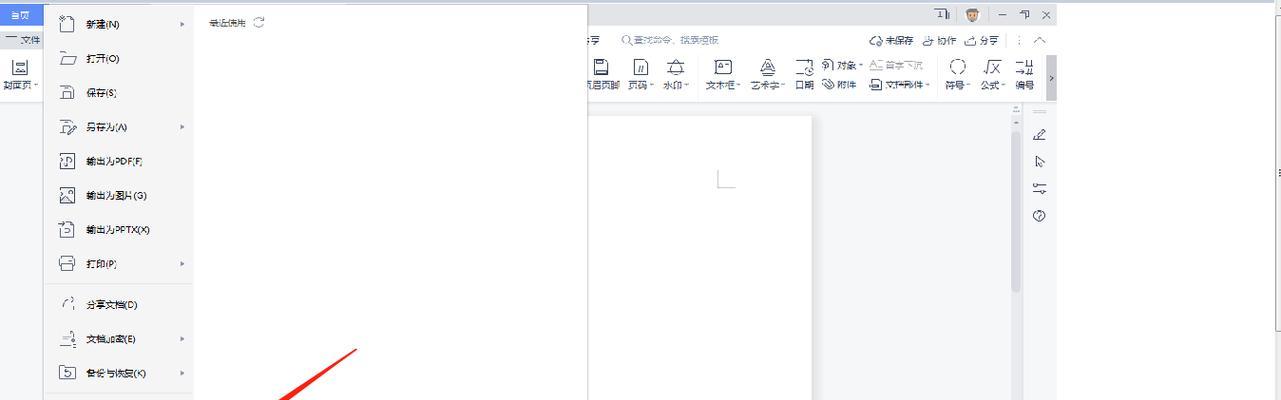Viewport: 1281px width, 400px height.
Task: Expand the 文档加密(E) submenu arrow
Action: [x=182, y=339]
